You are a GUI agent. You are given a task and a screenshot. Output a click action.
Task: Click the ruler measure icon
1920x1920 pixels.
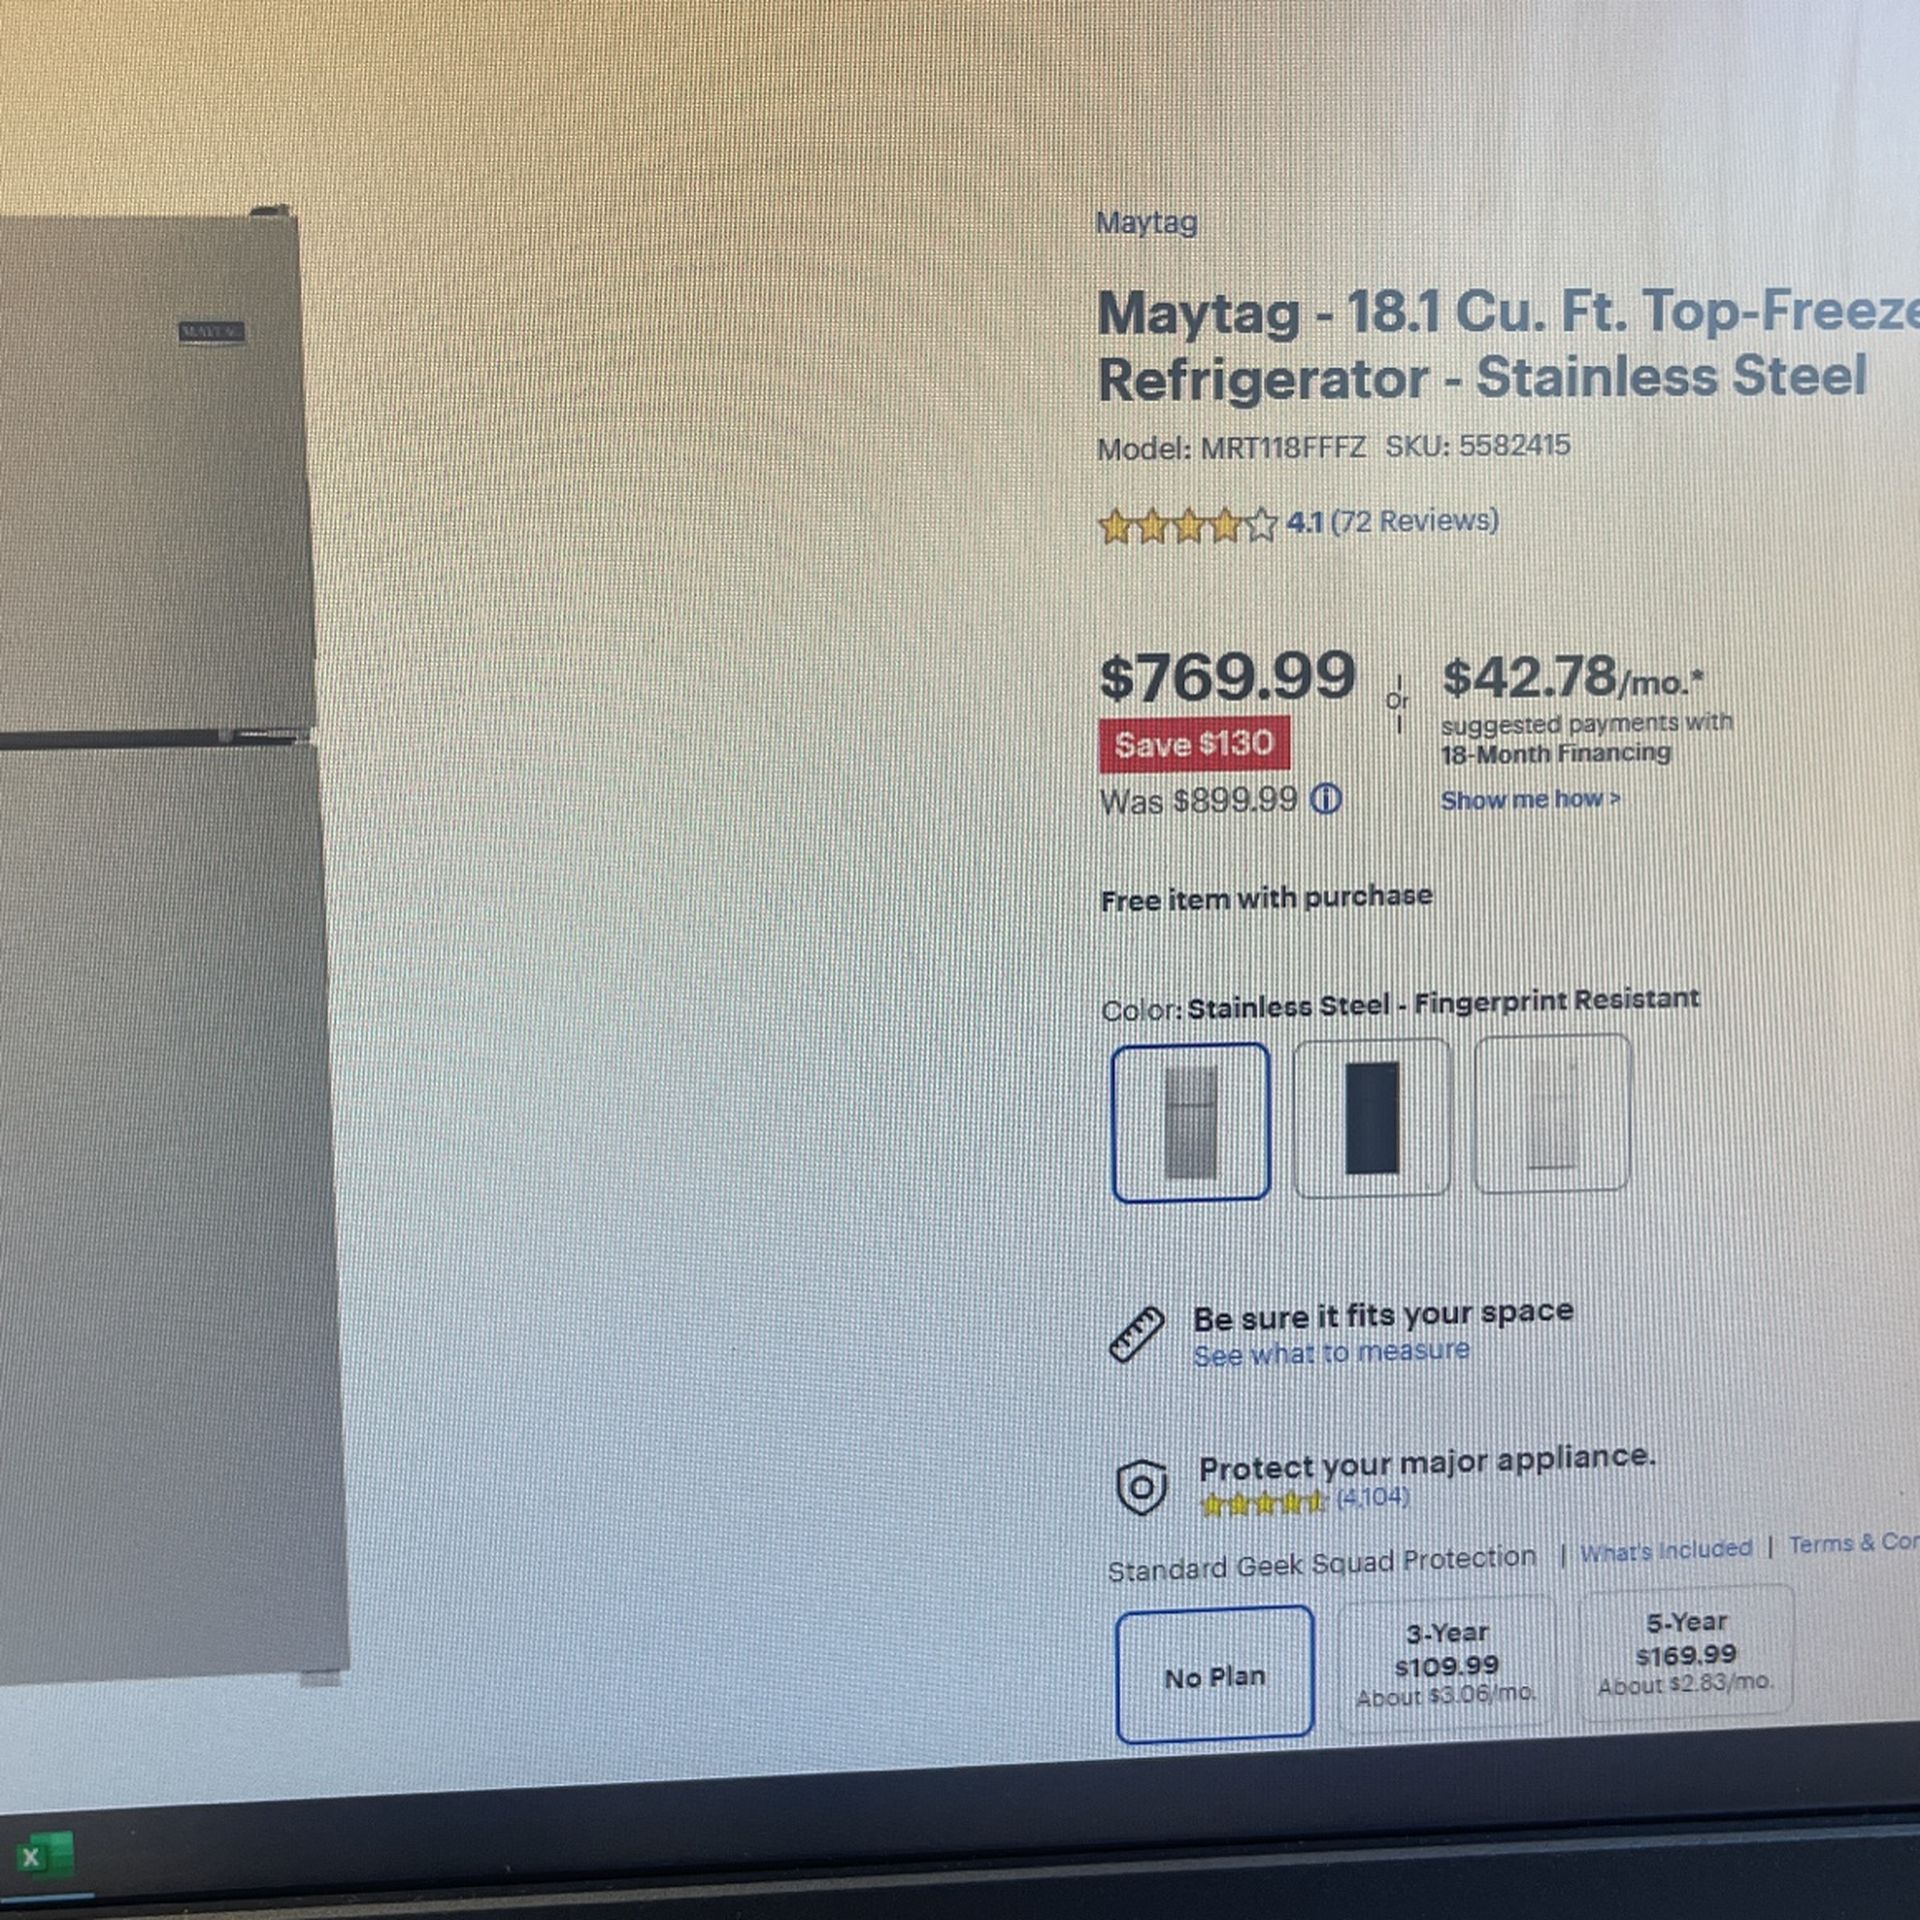(1137, 1335)
